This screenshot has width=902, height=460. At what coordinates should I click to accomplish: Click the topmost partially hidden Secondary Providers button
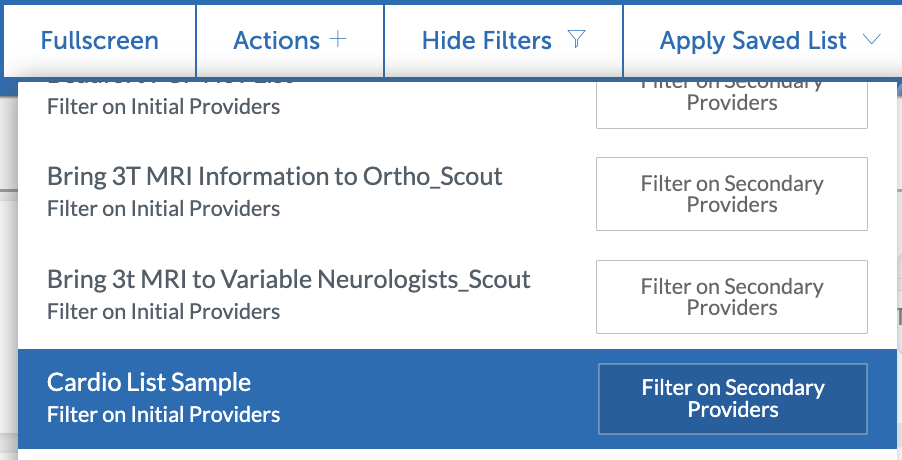[x=732, y=102]
